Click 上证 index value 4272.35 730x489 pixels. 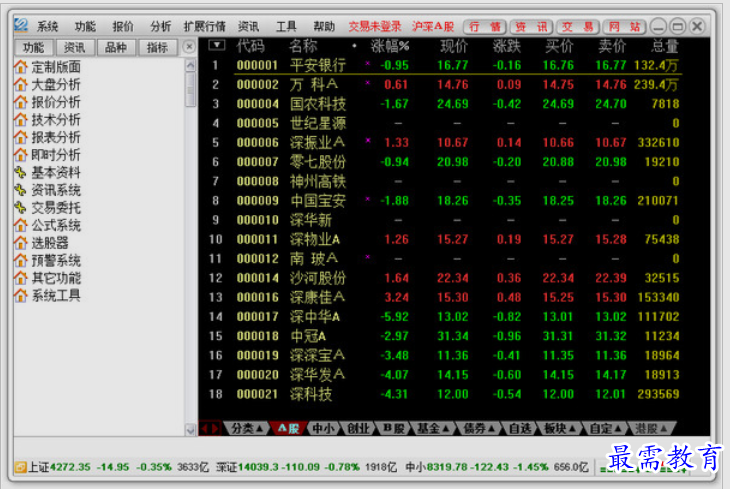70,467
